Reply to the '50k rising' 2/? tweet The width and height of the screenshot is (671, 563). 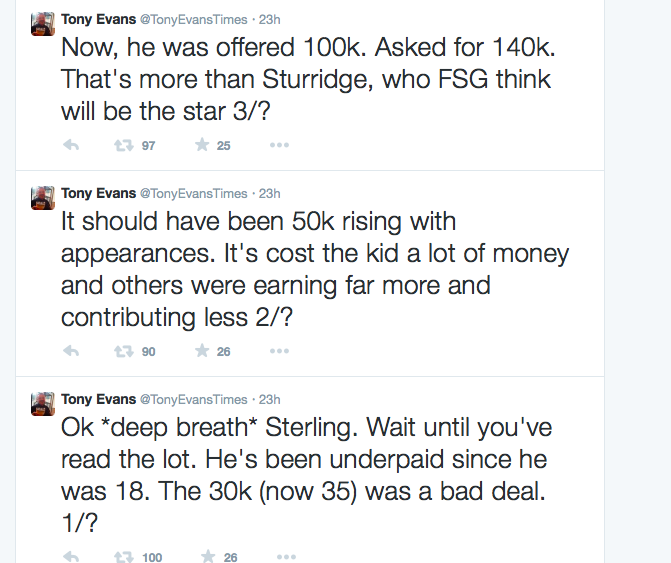point(71,351)
